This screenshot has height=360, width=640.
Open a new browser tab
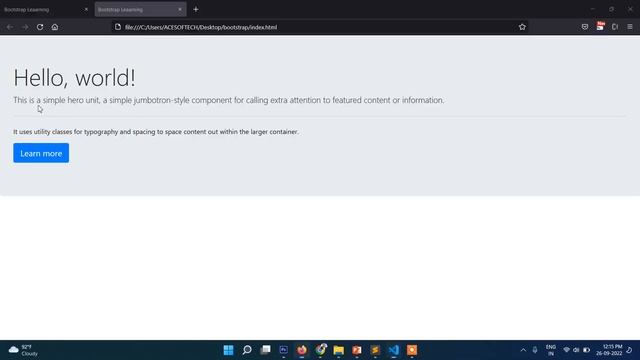[196, 9]
